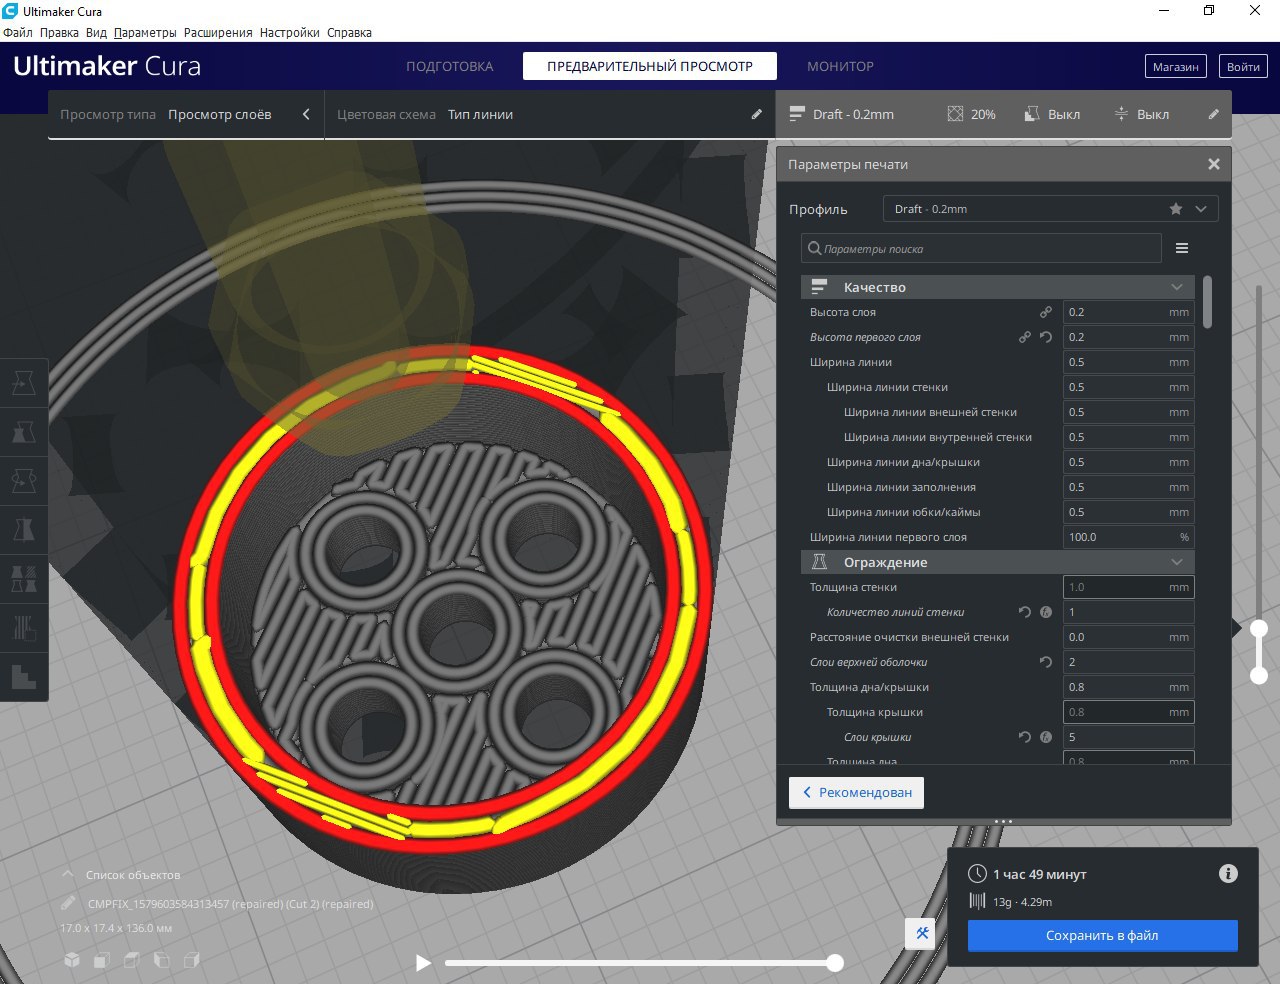Switch to right side view cube icon
Viewport: 1280px width, 984px height.
192,960
